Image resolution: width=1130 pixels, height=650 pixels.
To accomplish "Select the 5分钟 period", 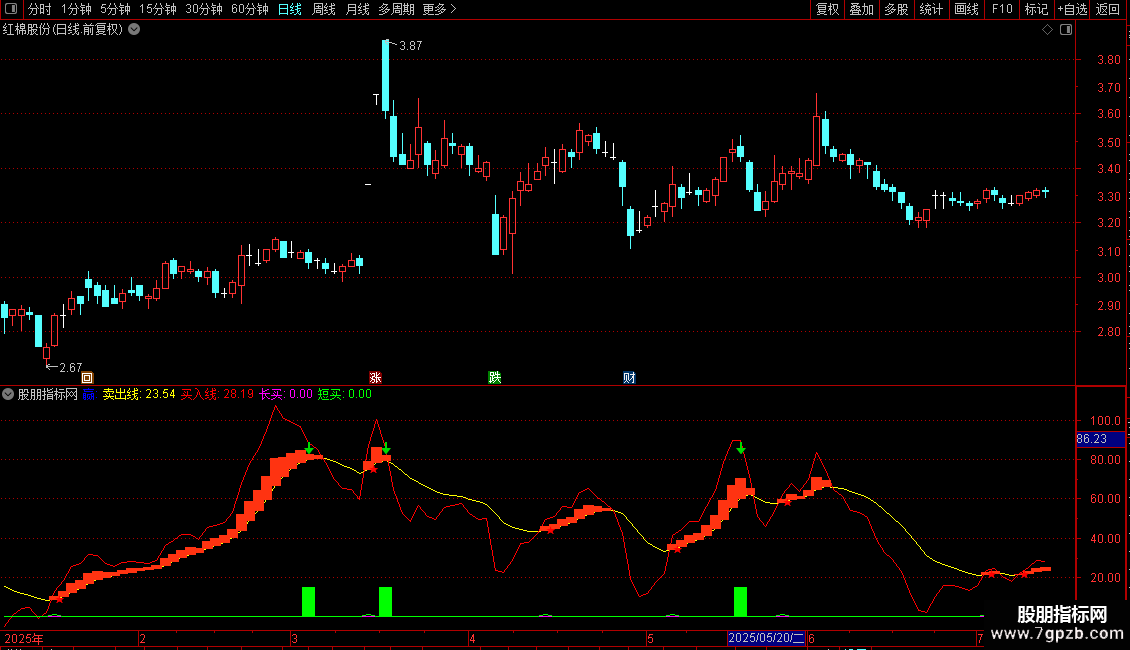I will [115, 9].
